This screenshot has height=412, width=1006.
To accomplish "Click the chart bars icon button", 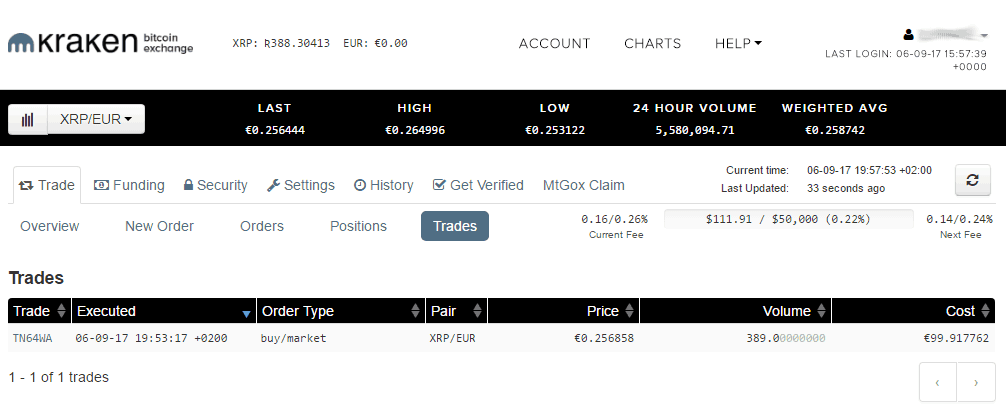I will point(28,119).
